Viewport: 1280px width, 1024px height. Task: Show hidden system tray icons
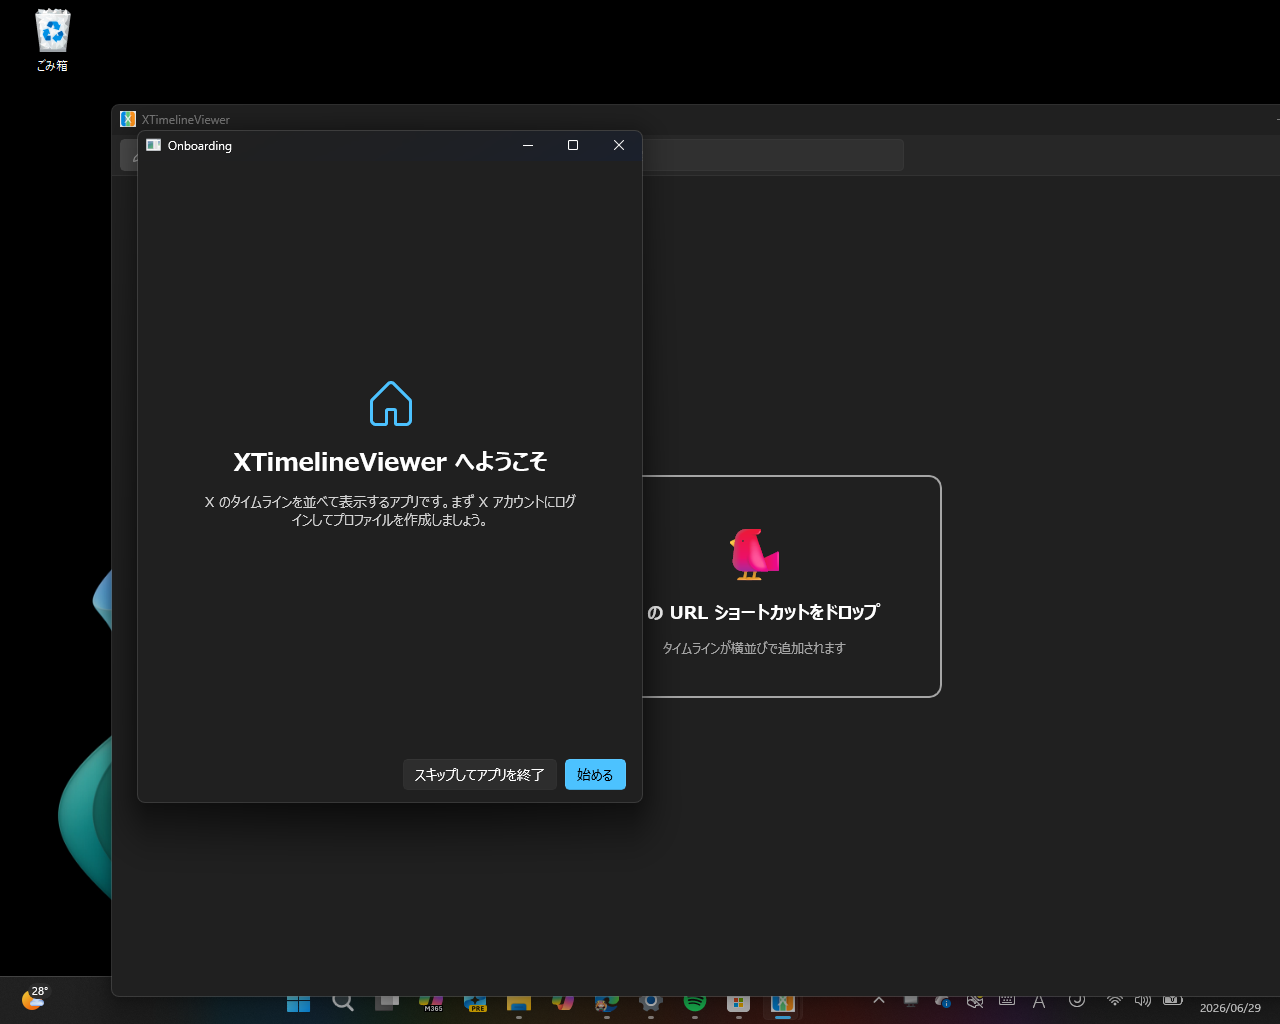pyautogui.click(x=879, y=1000)
